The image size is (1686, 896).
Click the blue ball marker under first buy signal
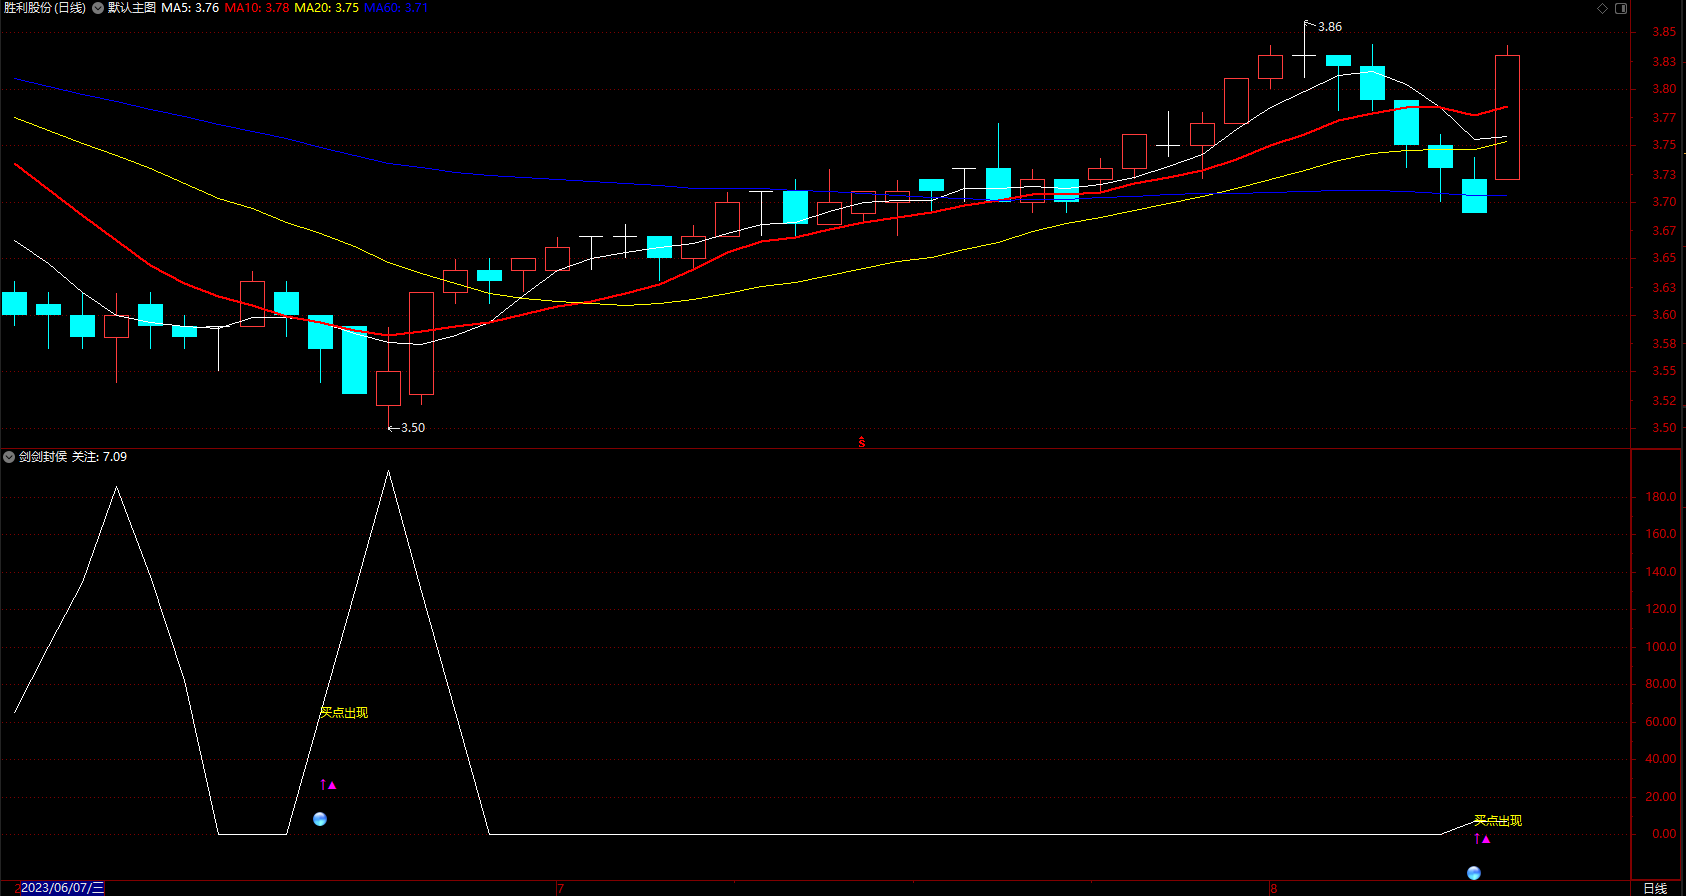tap(320, 819)
